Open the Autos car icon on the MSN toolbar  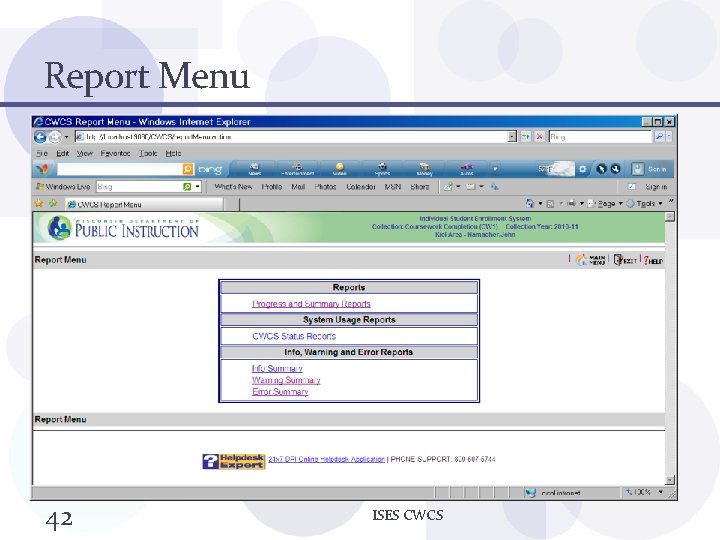tap(467, 169)
